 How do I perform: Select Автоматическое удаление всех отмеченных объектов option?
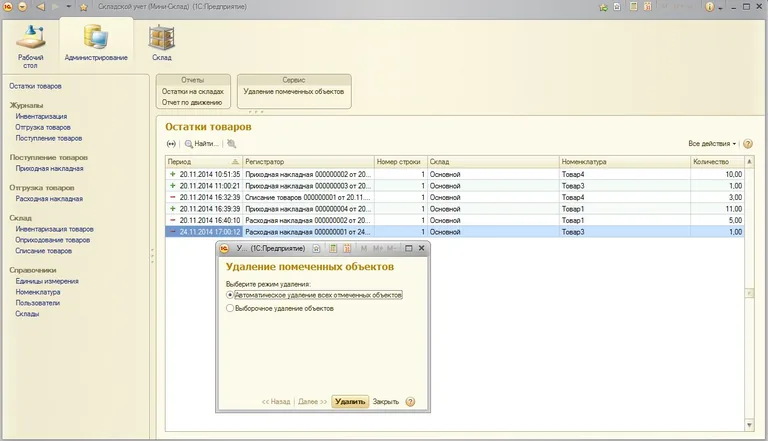click(231, 296)
